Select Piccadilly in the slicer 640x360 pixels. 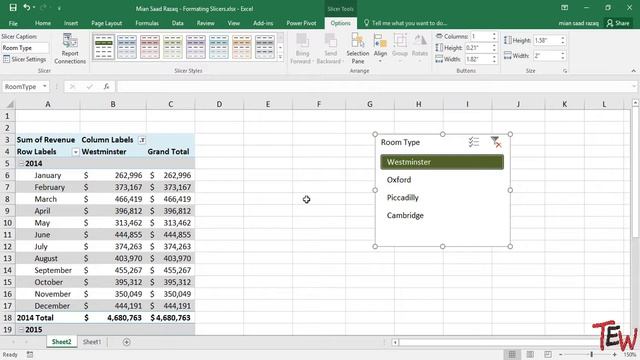[442, 198]
